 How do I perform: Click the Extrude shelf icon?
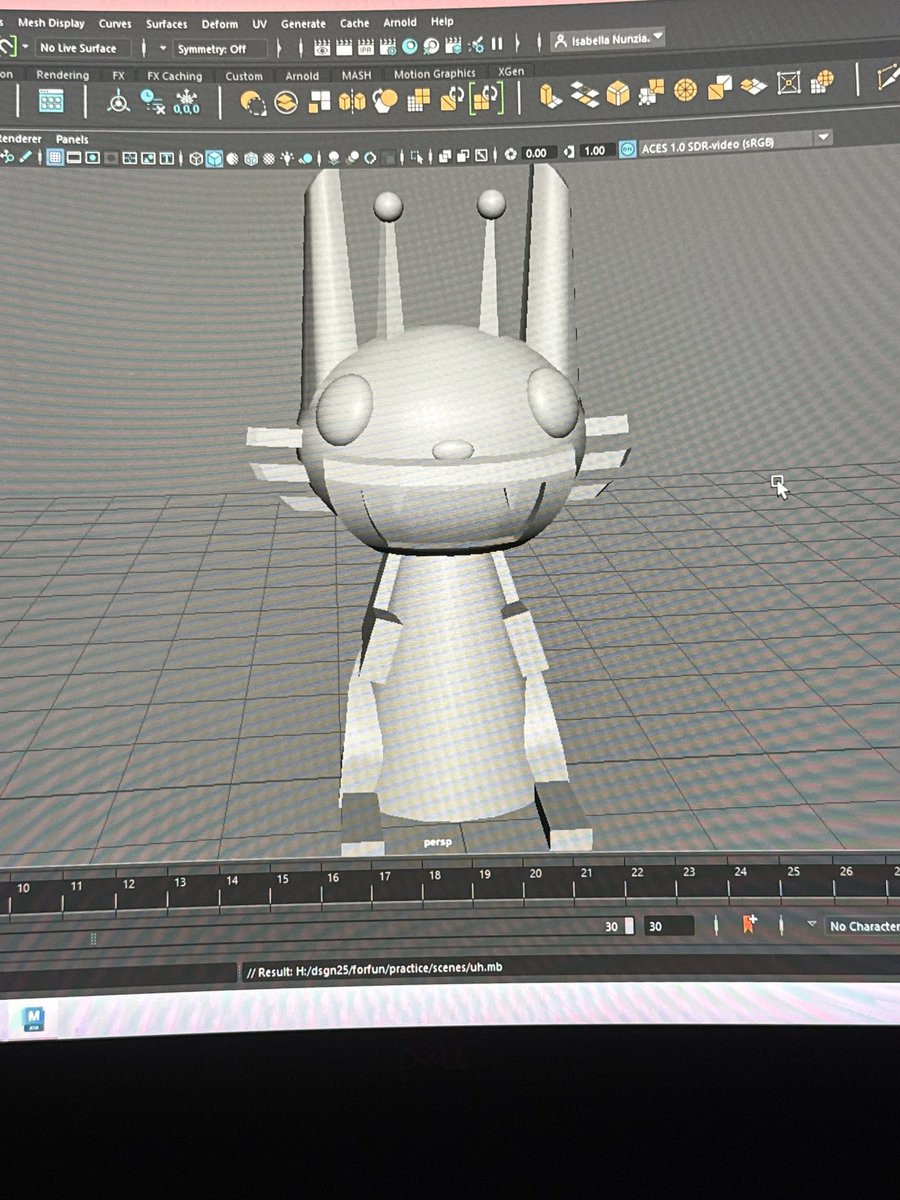tap(550, 94)
